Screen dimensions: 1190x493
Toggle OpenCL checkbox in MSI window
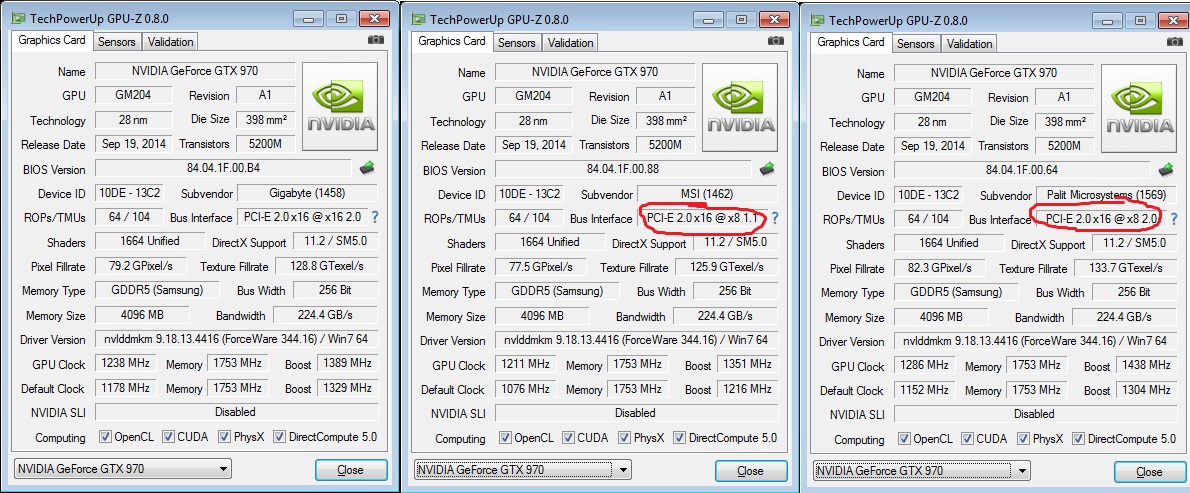pos(505,438)
